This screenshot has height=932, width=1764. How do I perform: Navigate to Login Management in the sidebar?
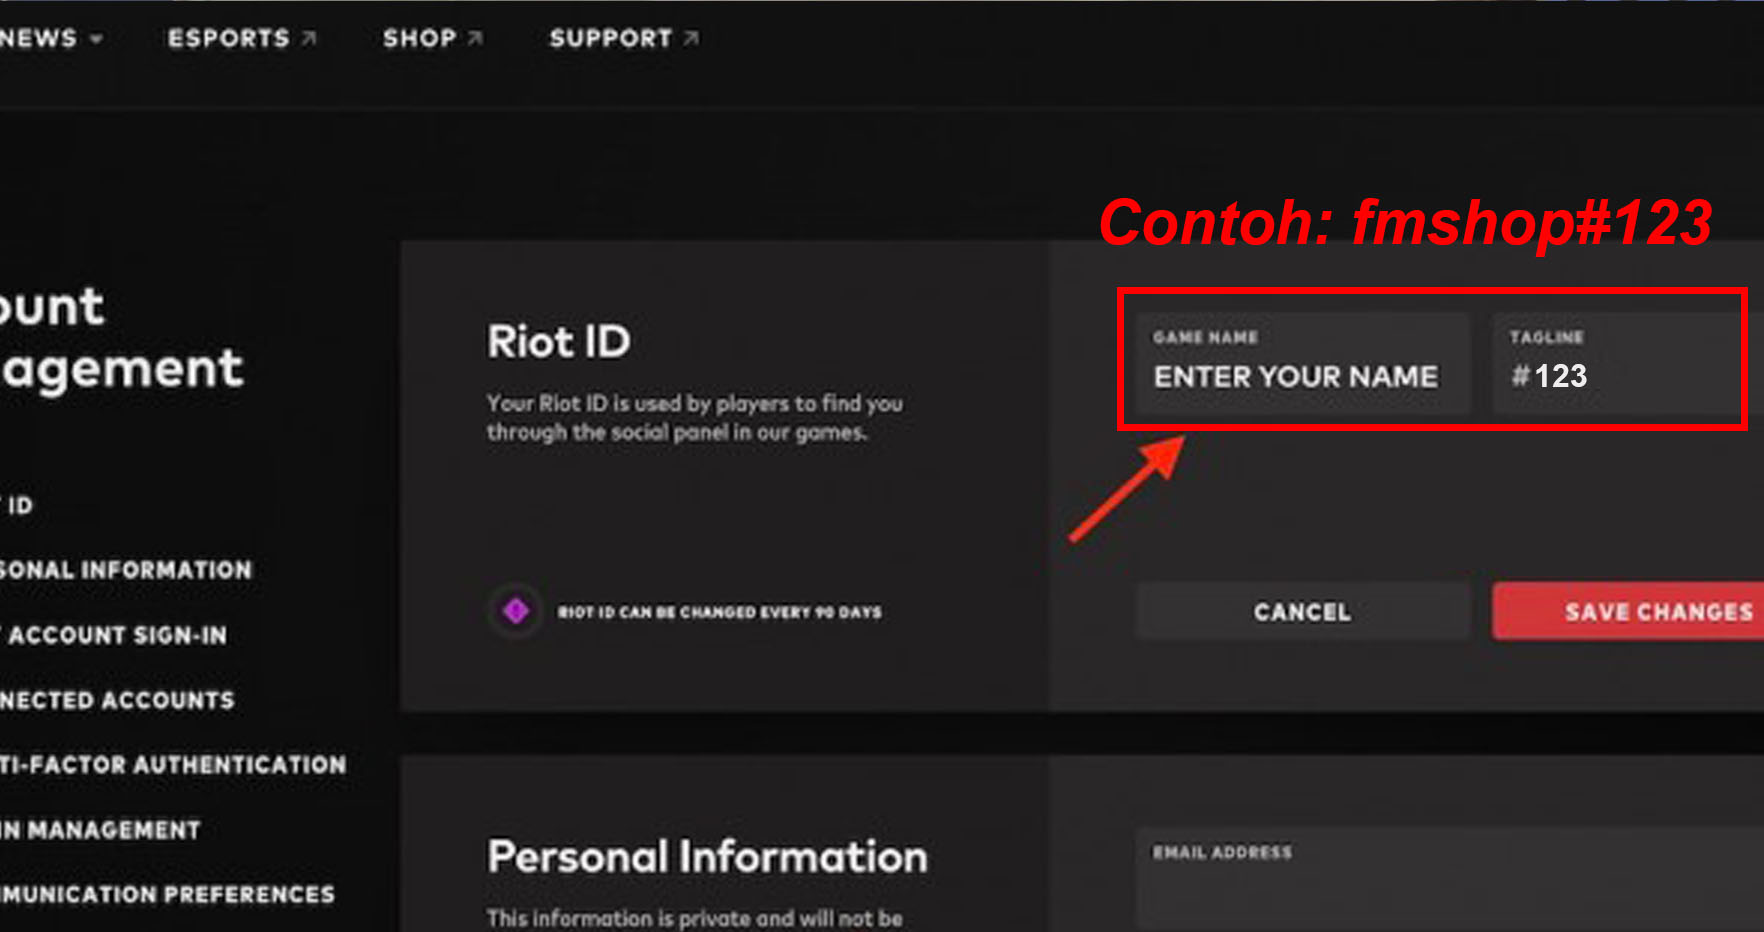pos(100,830)
